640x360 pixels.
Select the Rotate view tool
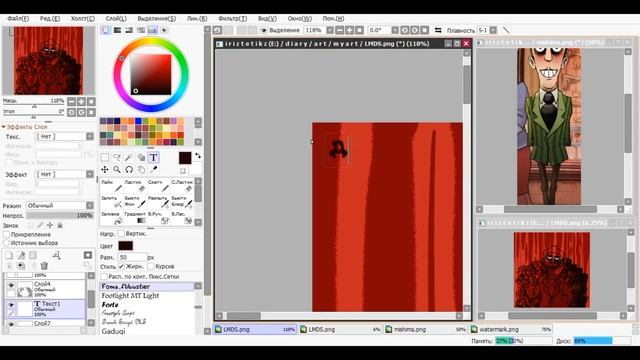pos(129,169)
